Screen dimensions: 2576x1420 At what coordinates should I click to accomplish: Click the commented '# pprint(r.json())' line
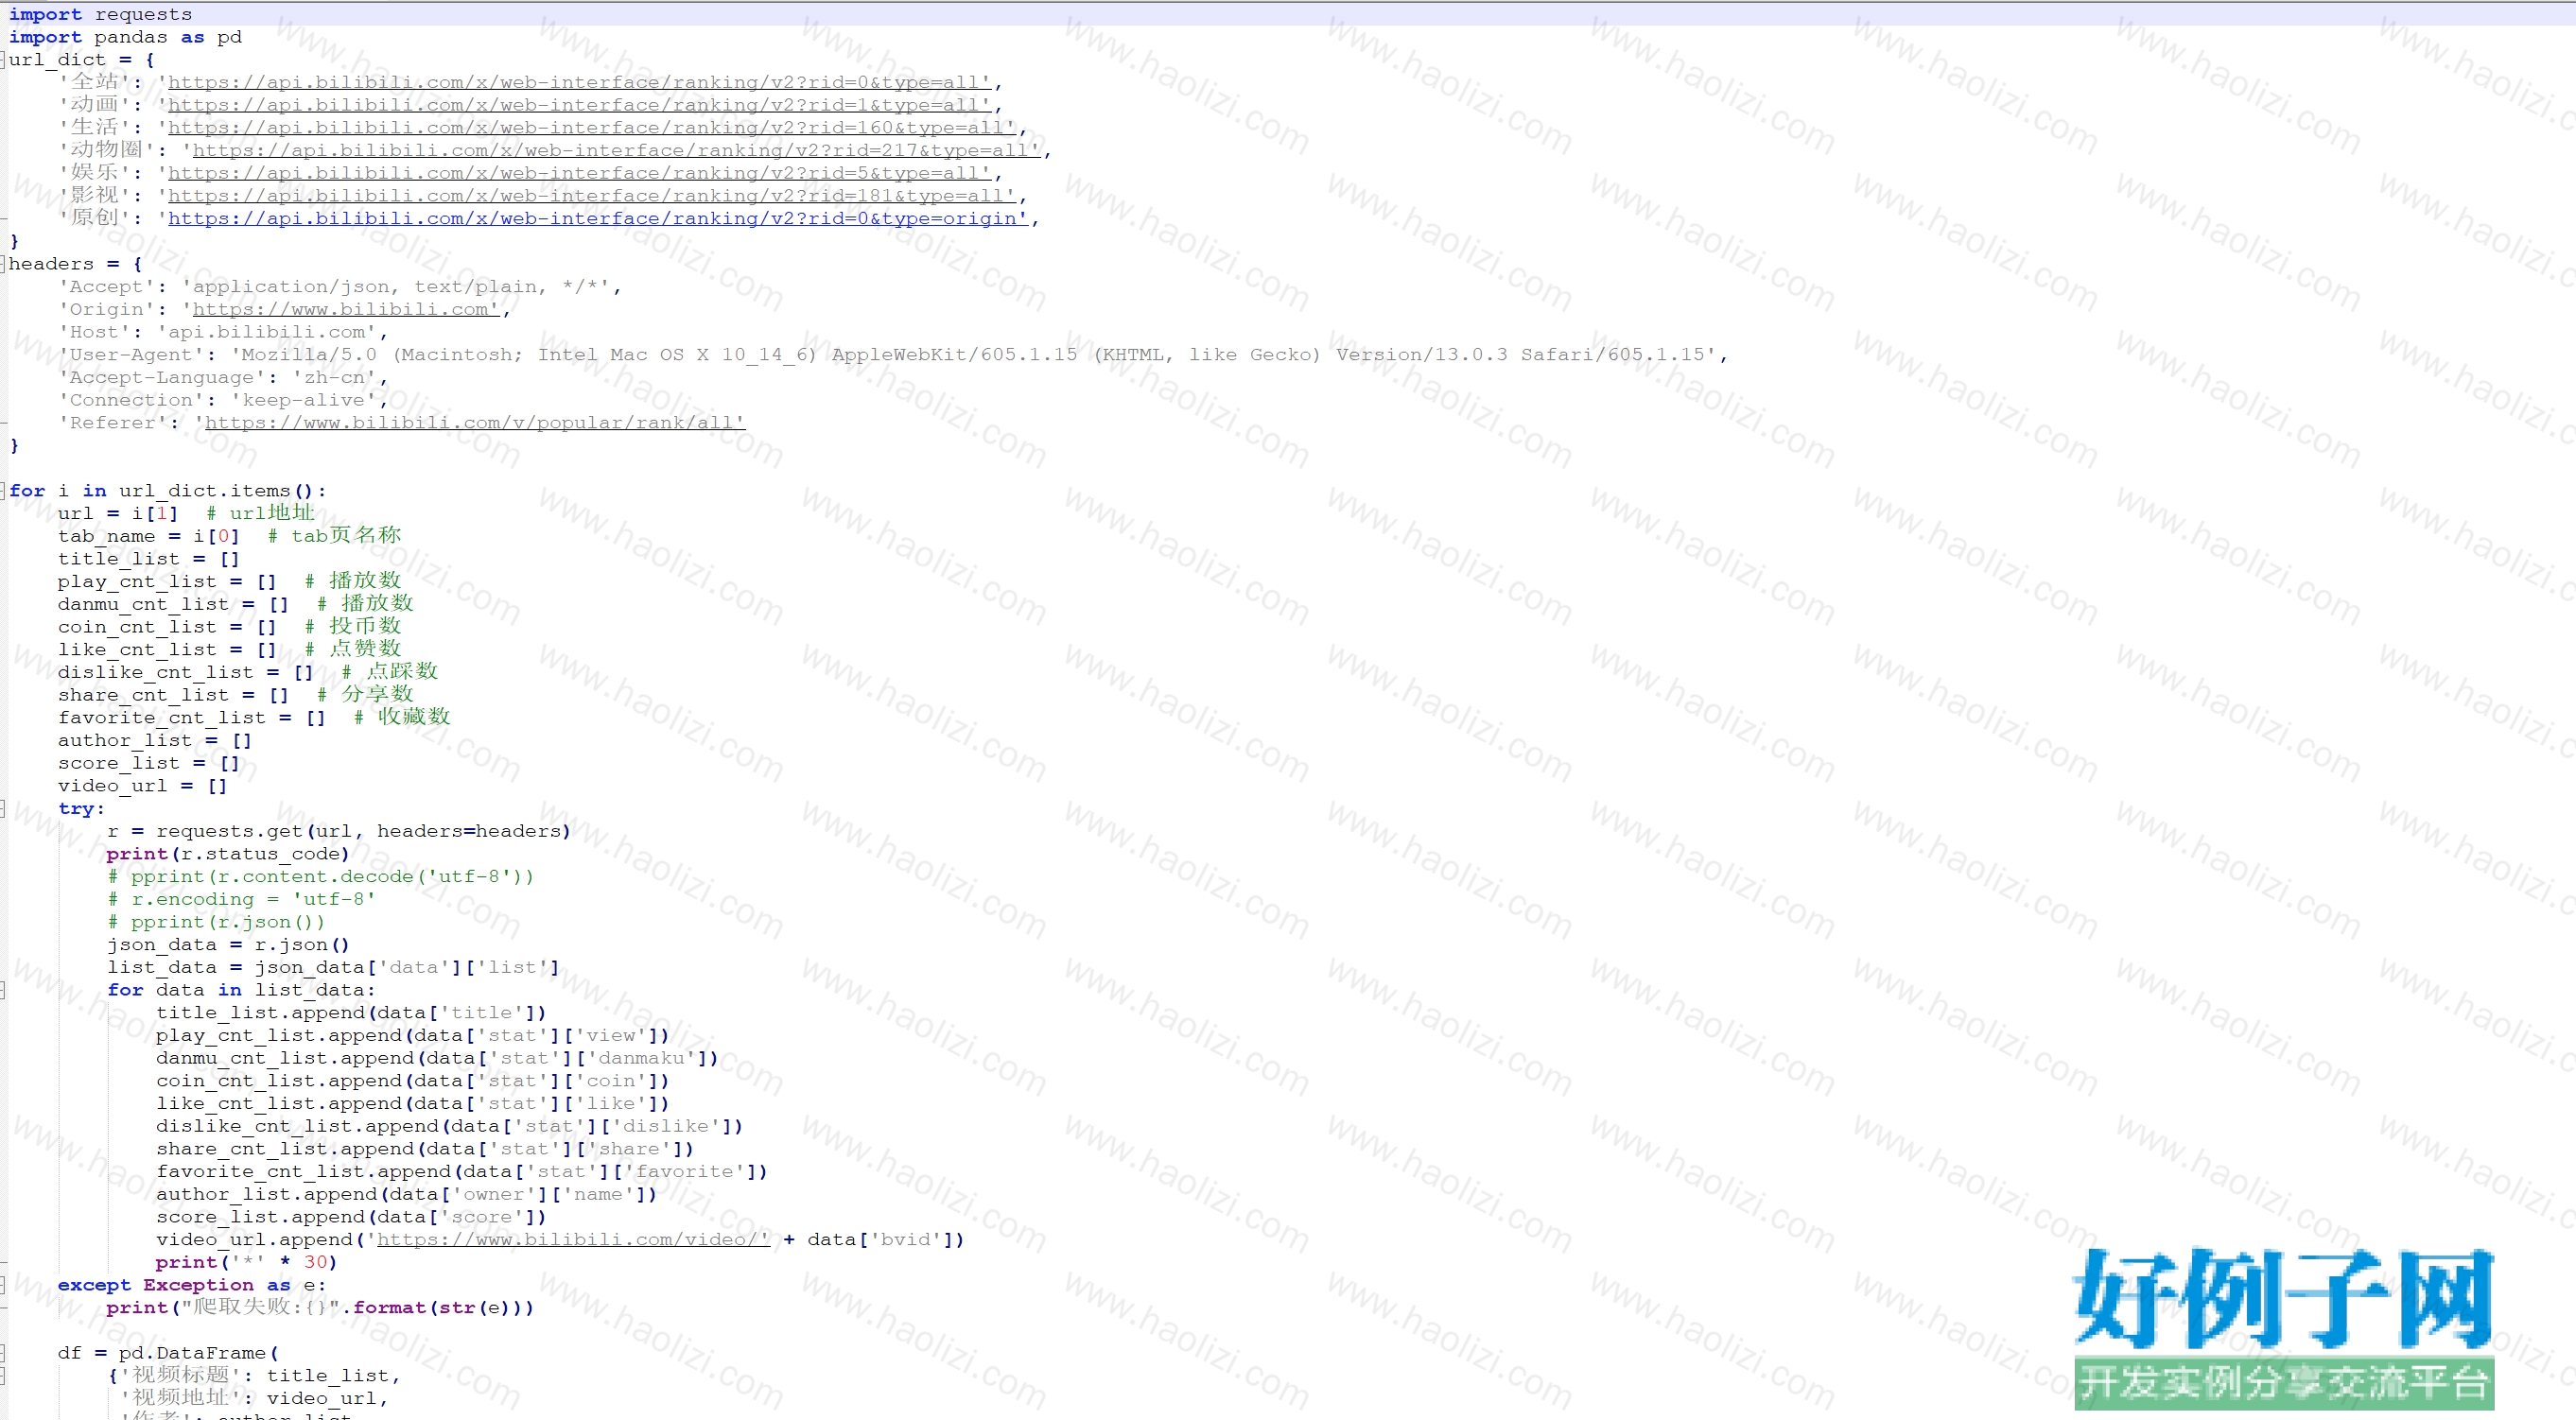216,922
